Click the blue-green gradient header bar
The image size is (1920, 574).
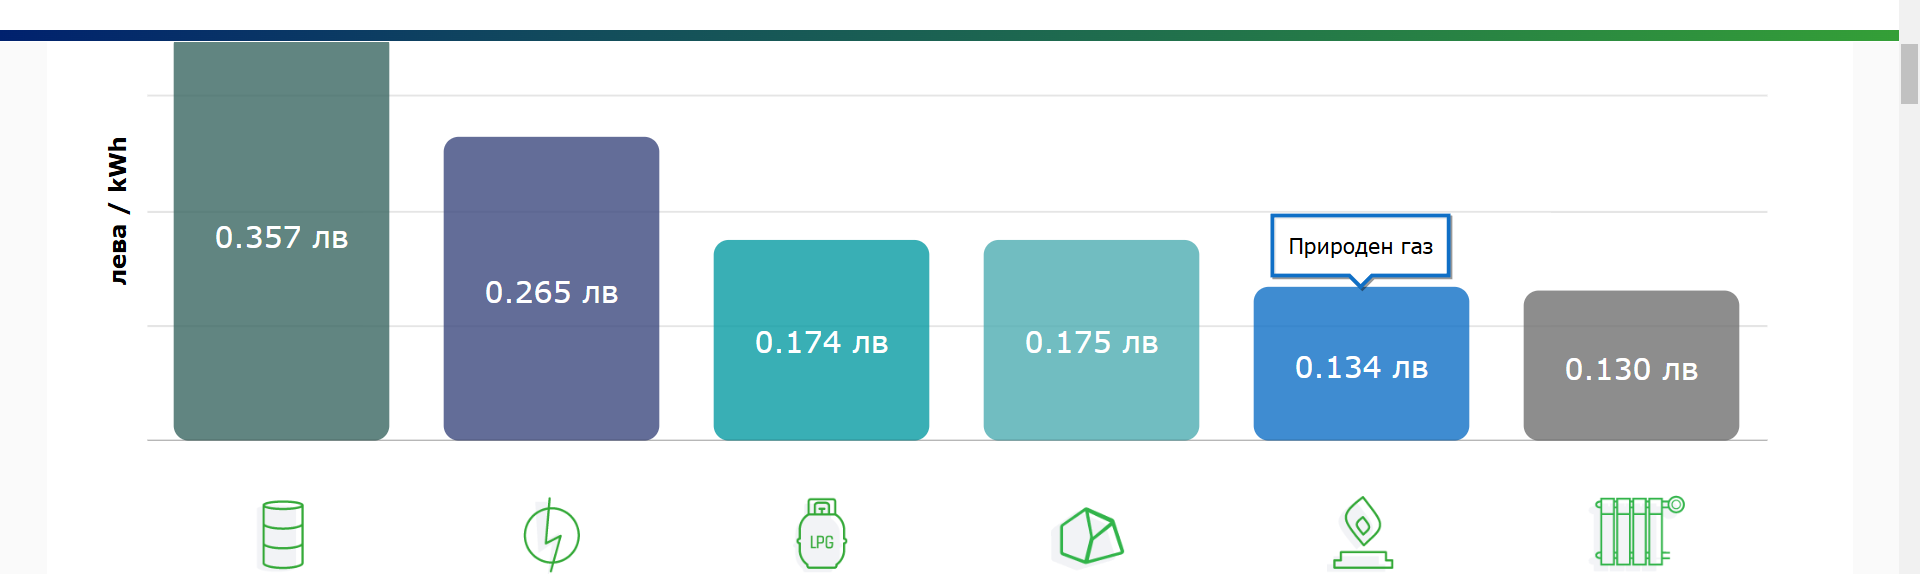click(949, 35)
